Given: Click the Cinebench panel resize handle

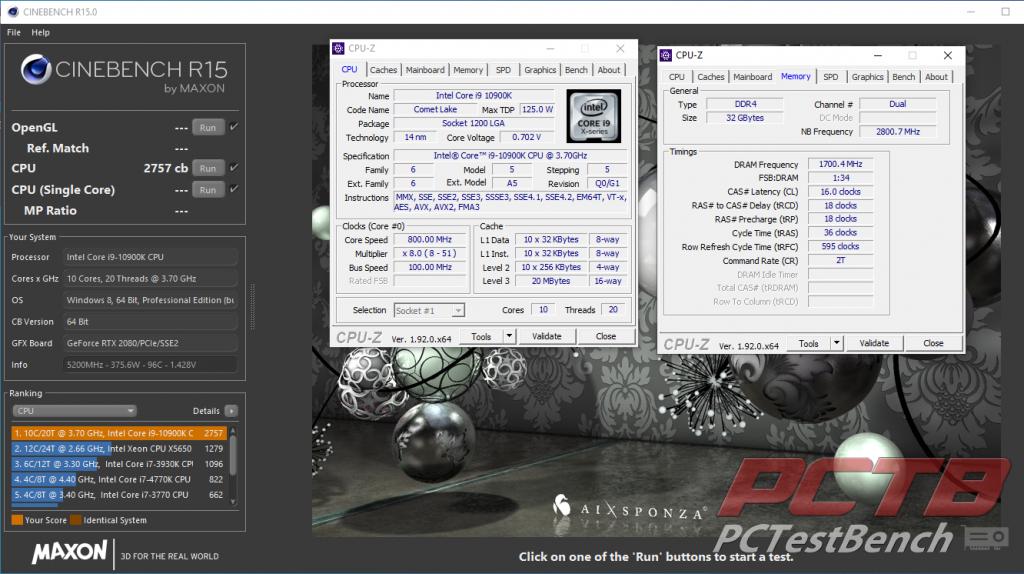Looking at the screenshot, I should [253, 307].
